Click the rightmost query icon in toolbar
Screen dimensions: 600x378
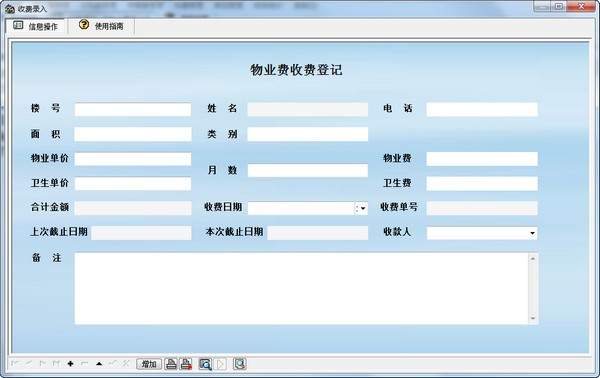tap(240, 364)
